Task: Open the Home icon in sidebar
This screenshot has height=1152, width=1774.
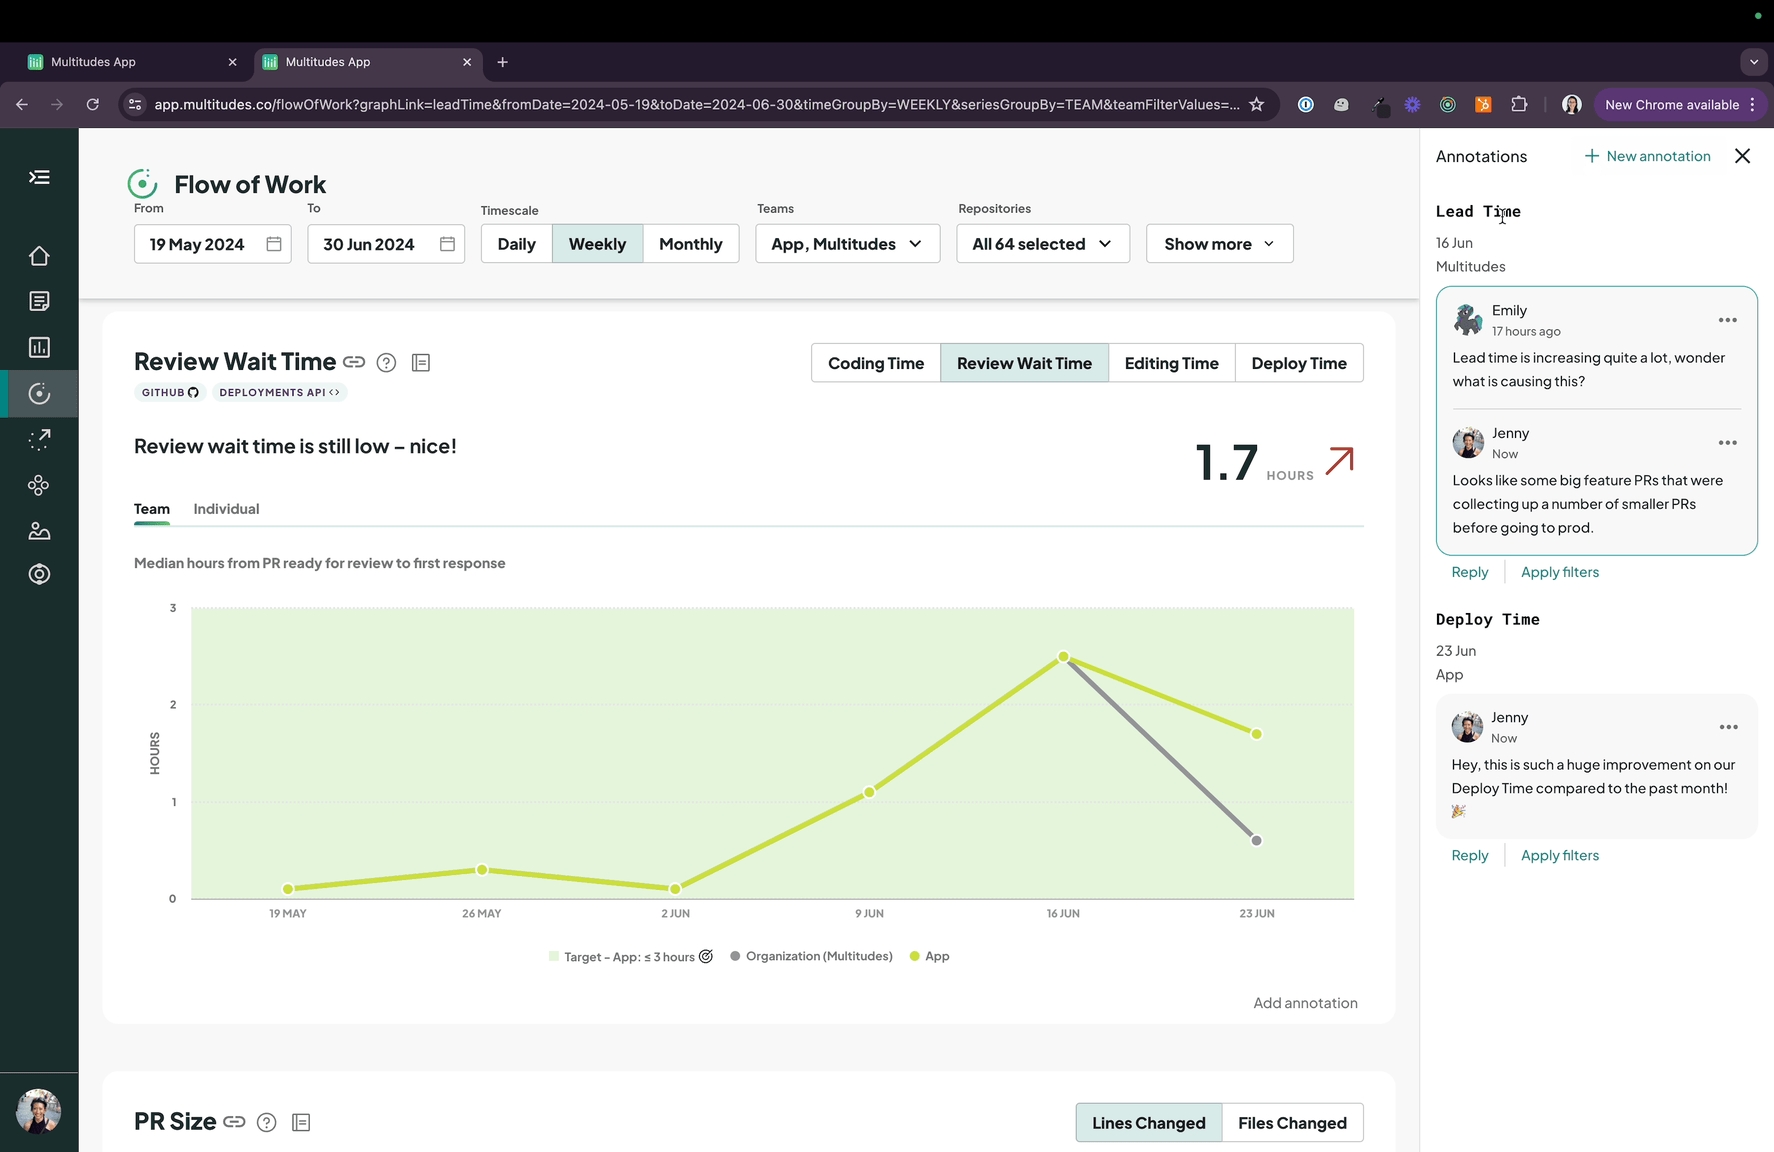Action: coord(39,256)
